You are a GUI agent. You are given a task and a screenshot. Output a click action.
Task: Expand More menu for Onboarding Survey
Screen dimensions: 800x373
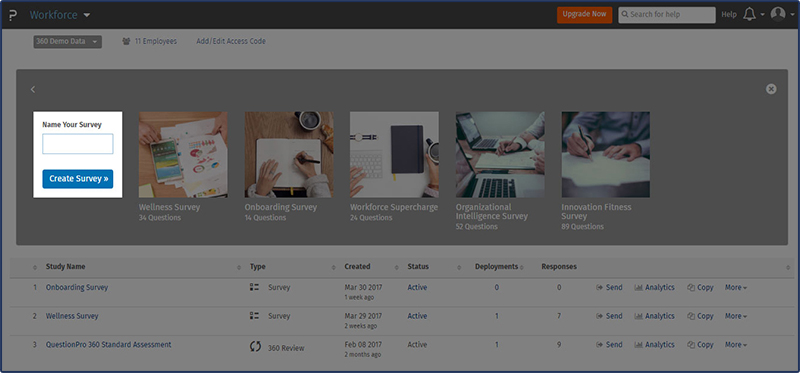[736, 287]
